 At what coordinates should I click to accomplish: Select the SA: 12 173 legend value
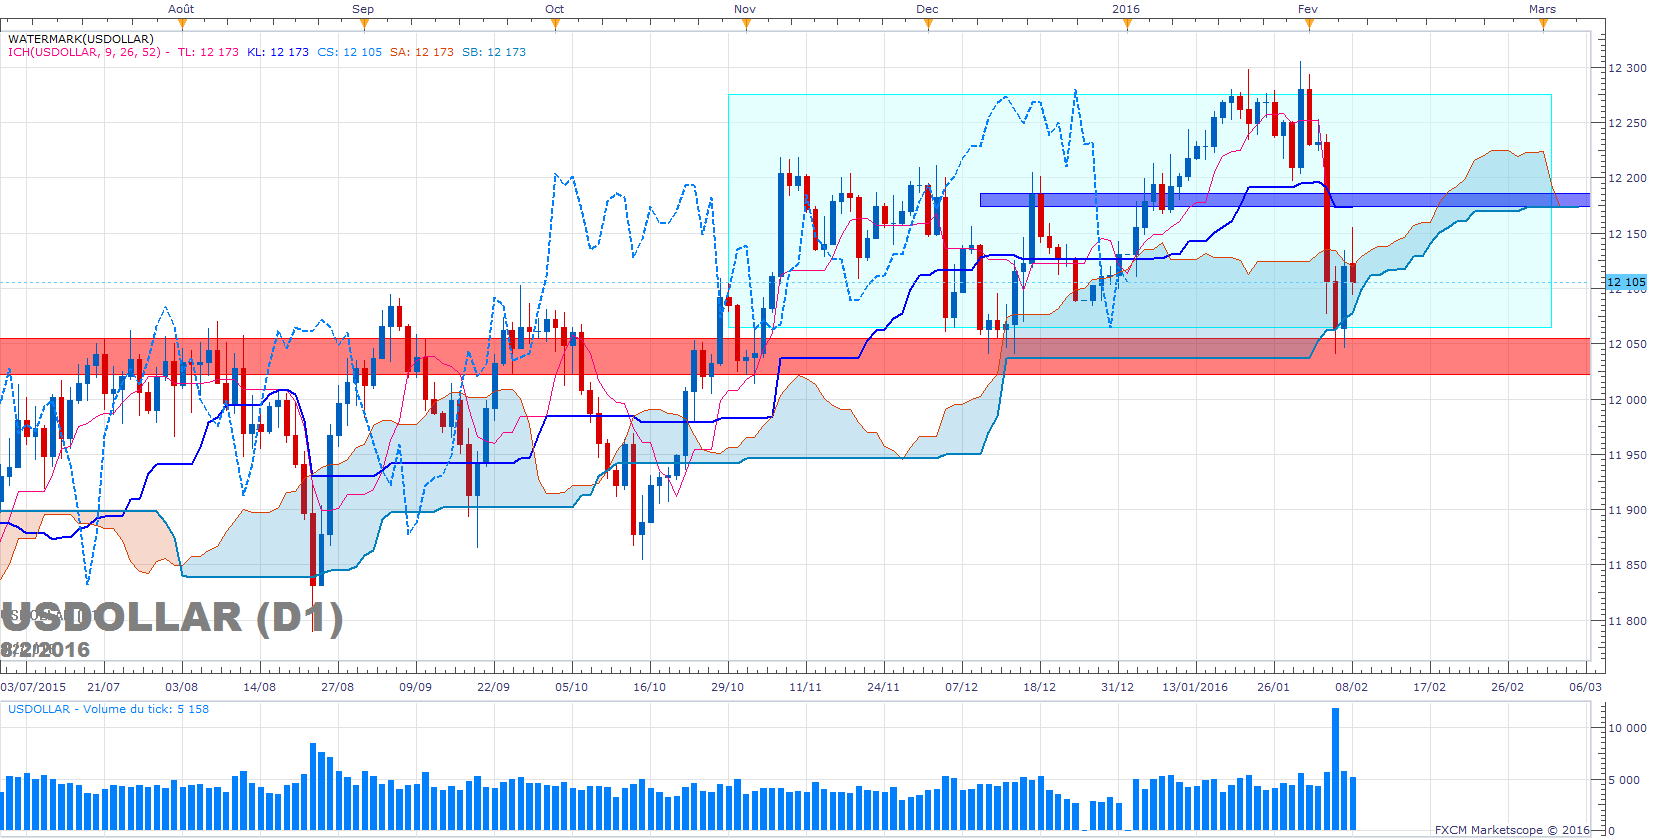point(422,52)
